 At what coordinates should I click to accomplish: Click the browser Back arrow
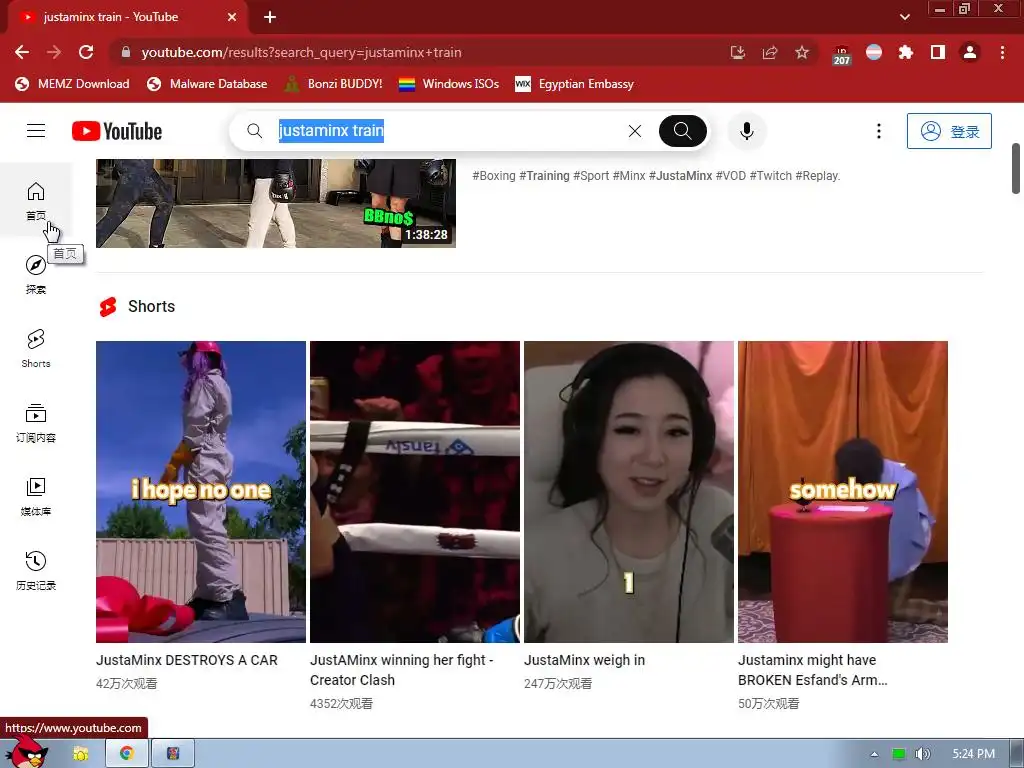click(x=22, y=52)
